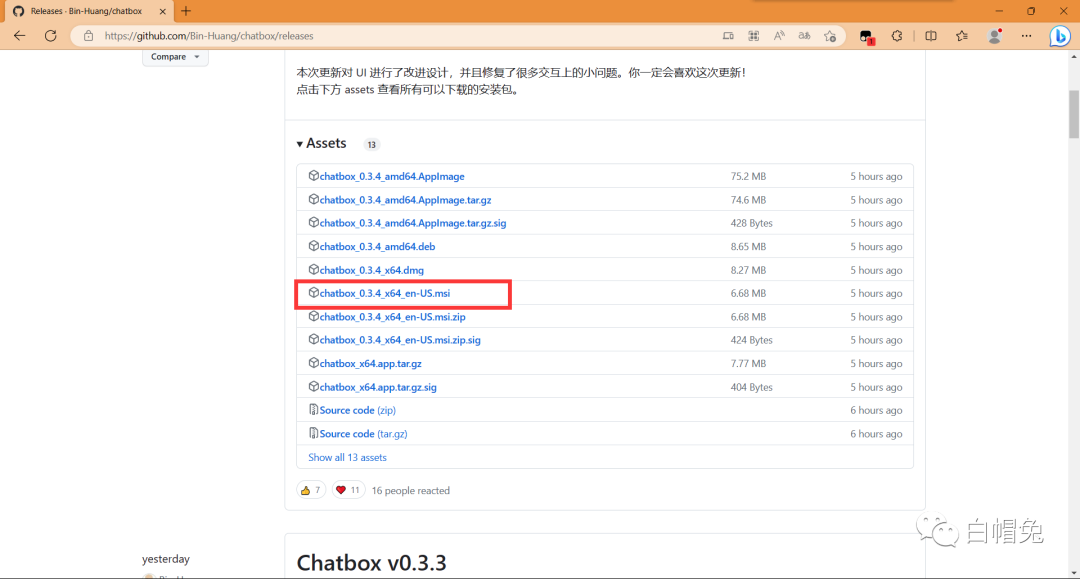Screen dimensions: 1080x579
Task: Click the Chatbox v0.3.3 release heading
Action: [371, 562]
